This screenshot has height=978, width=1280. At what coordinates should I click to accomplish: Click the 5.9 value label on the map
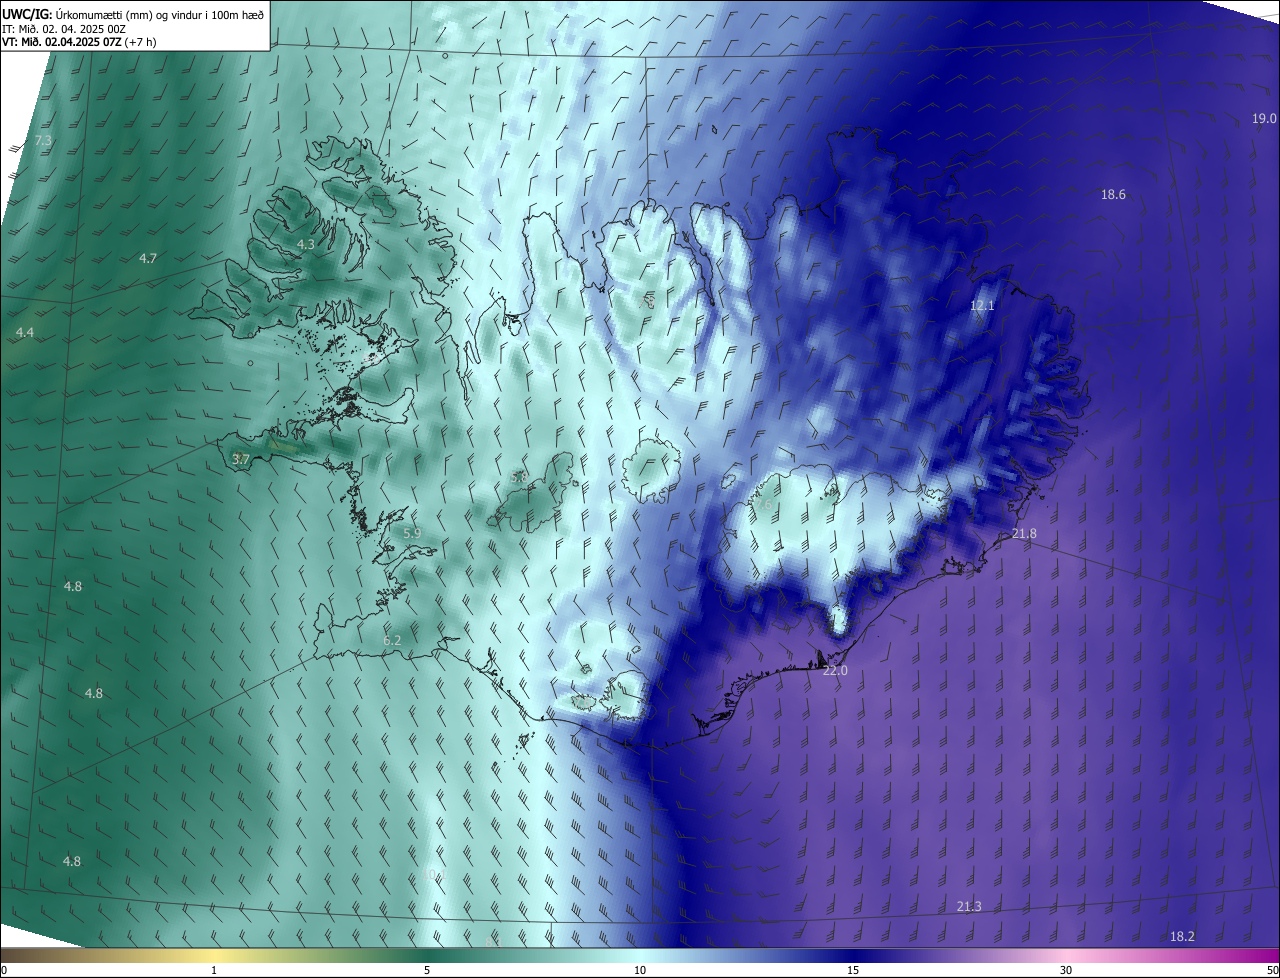[412, 533]
